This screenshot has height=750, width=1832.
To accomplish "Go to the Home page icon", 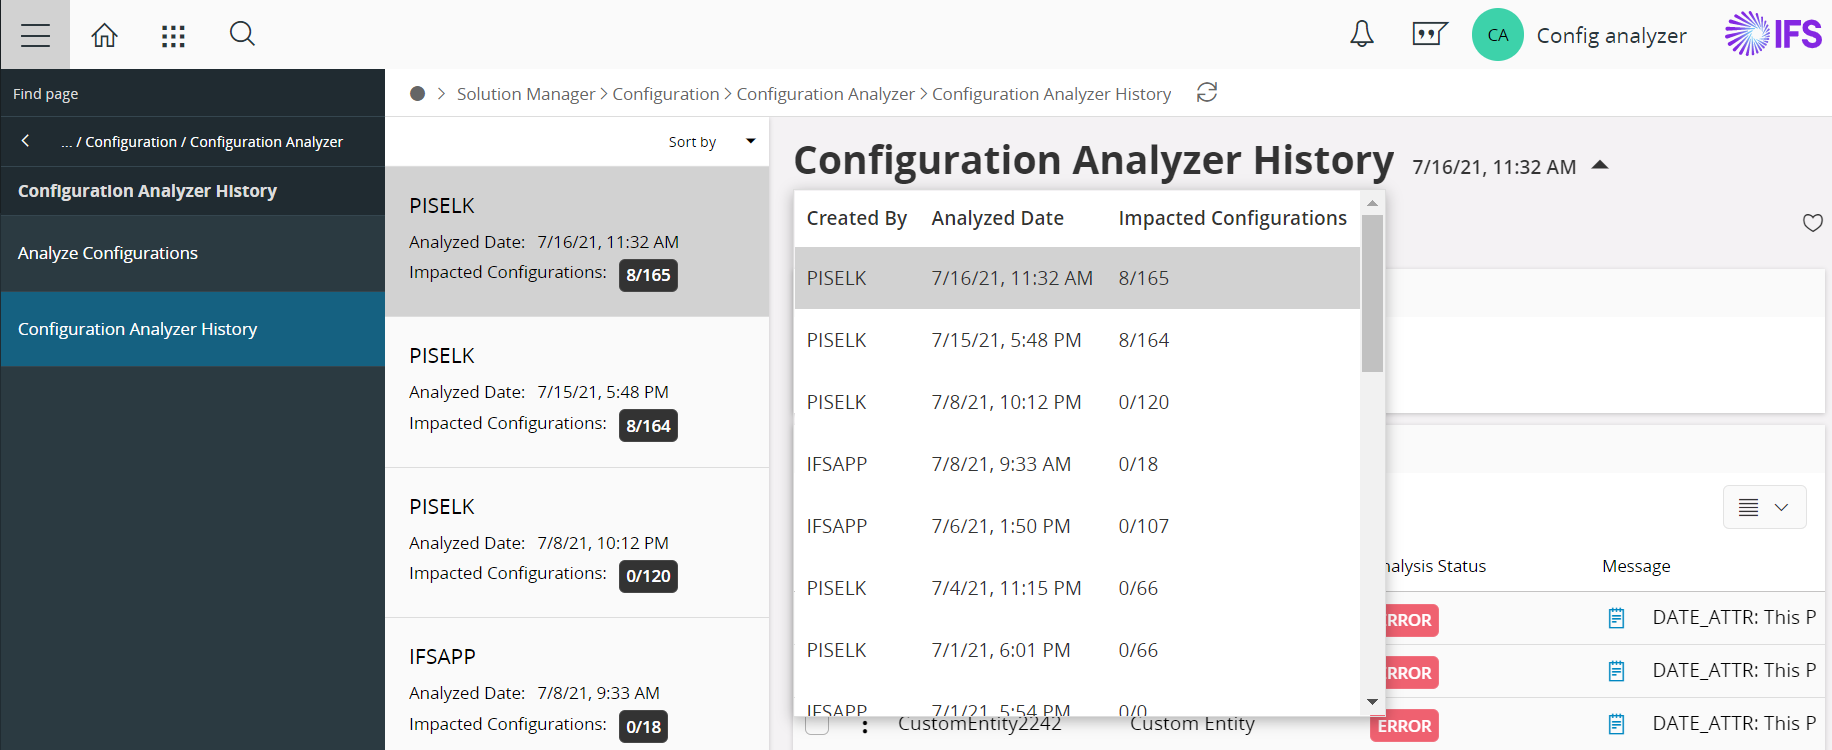I will 104,36.
